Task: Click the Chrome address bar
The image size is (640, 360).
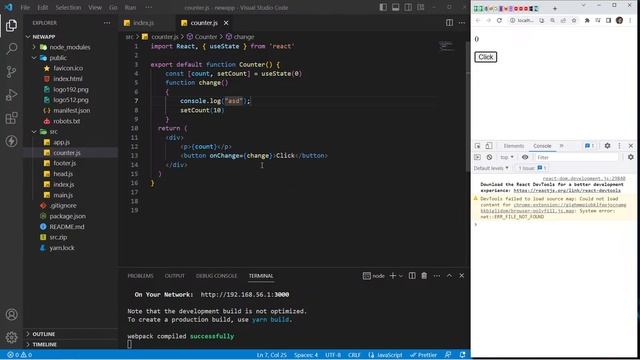Action: [526, 20]
